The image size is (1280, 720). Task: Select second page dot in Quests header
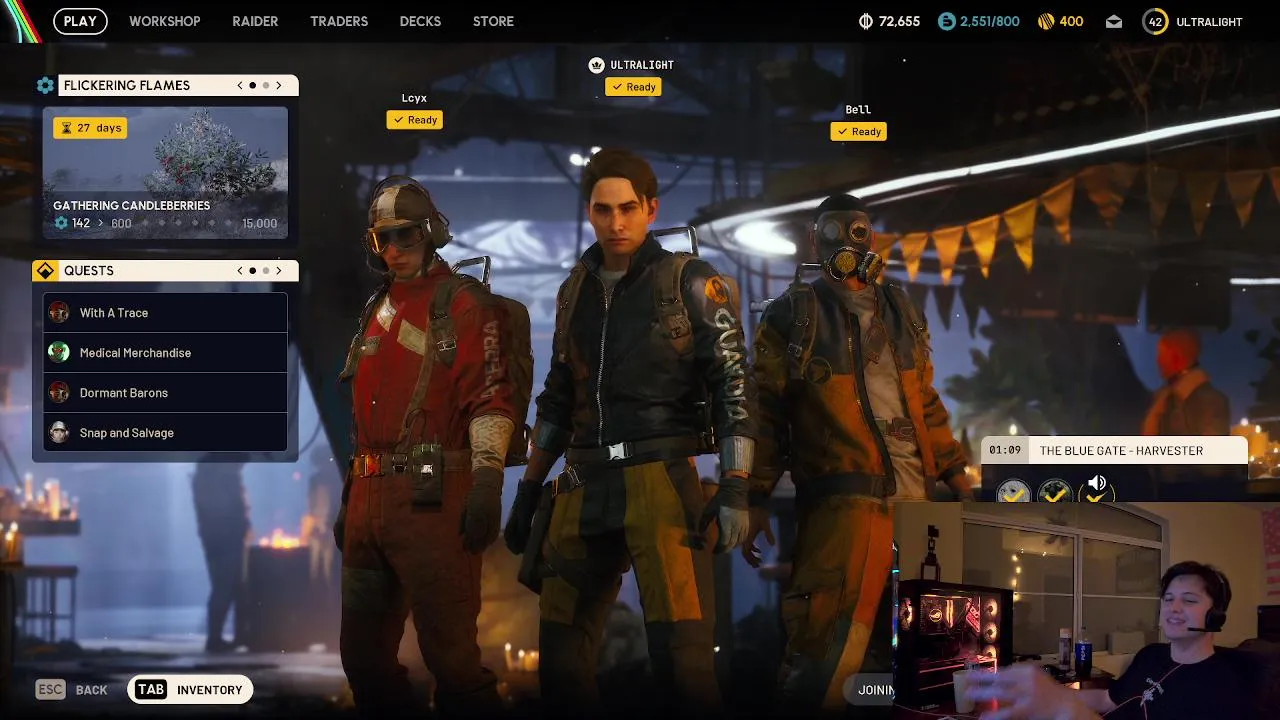click(265, 270)
